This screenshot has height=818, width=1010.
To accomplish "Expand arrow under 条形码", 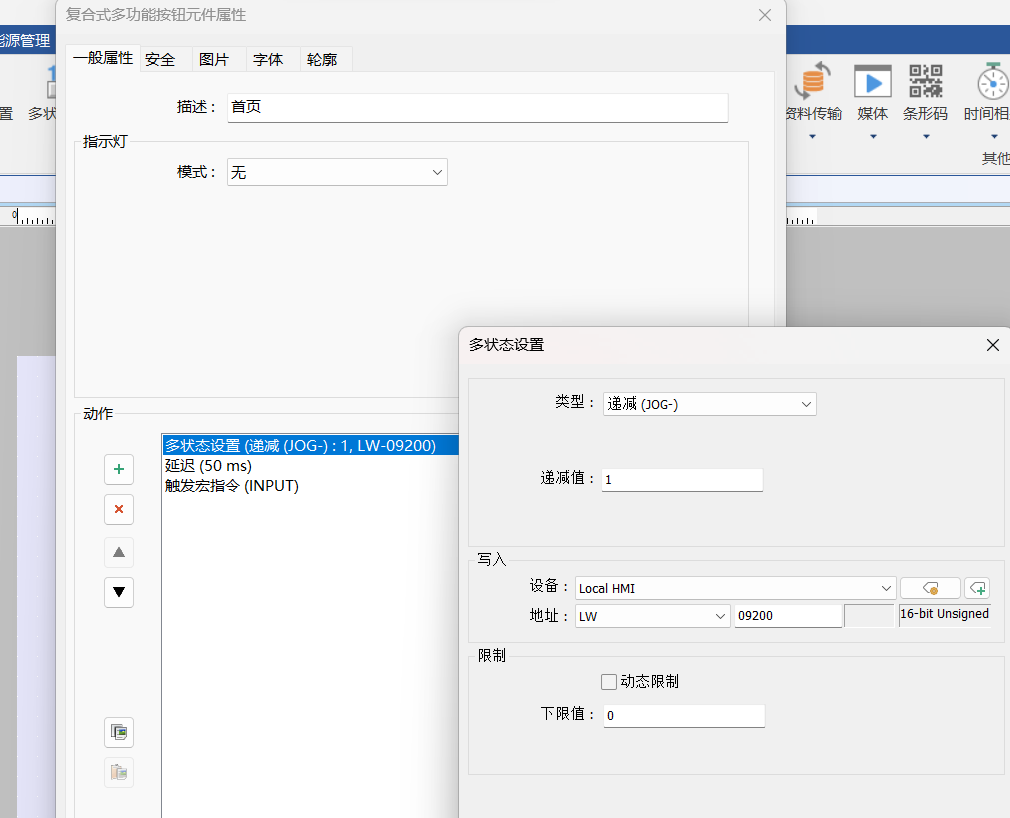I will pos(926,137).
